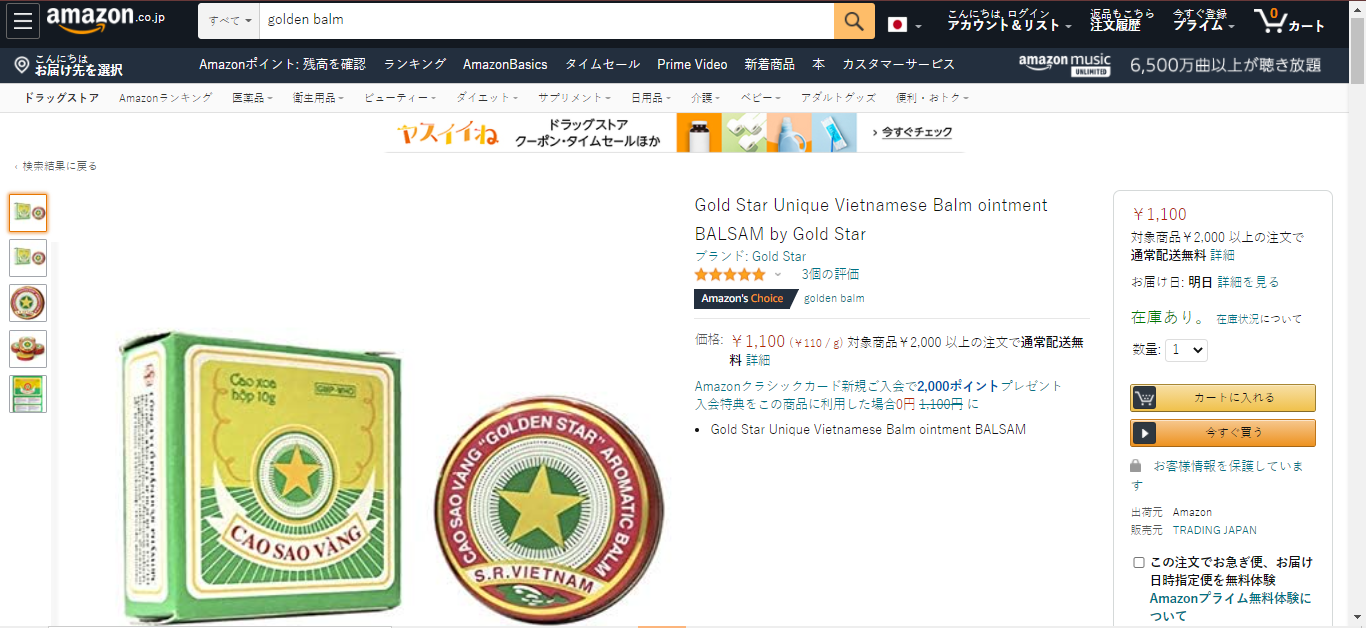The image size is (1366, 628).
Task: Click the ドラッグストア coupon banner
Action: click(675, 132)
